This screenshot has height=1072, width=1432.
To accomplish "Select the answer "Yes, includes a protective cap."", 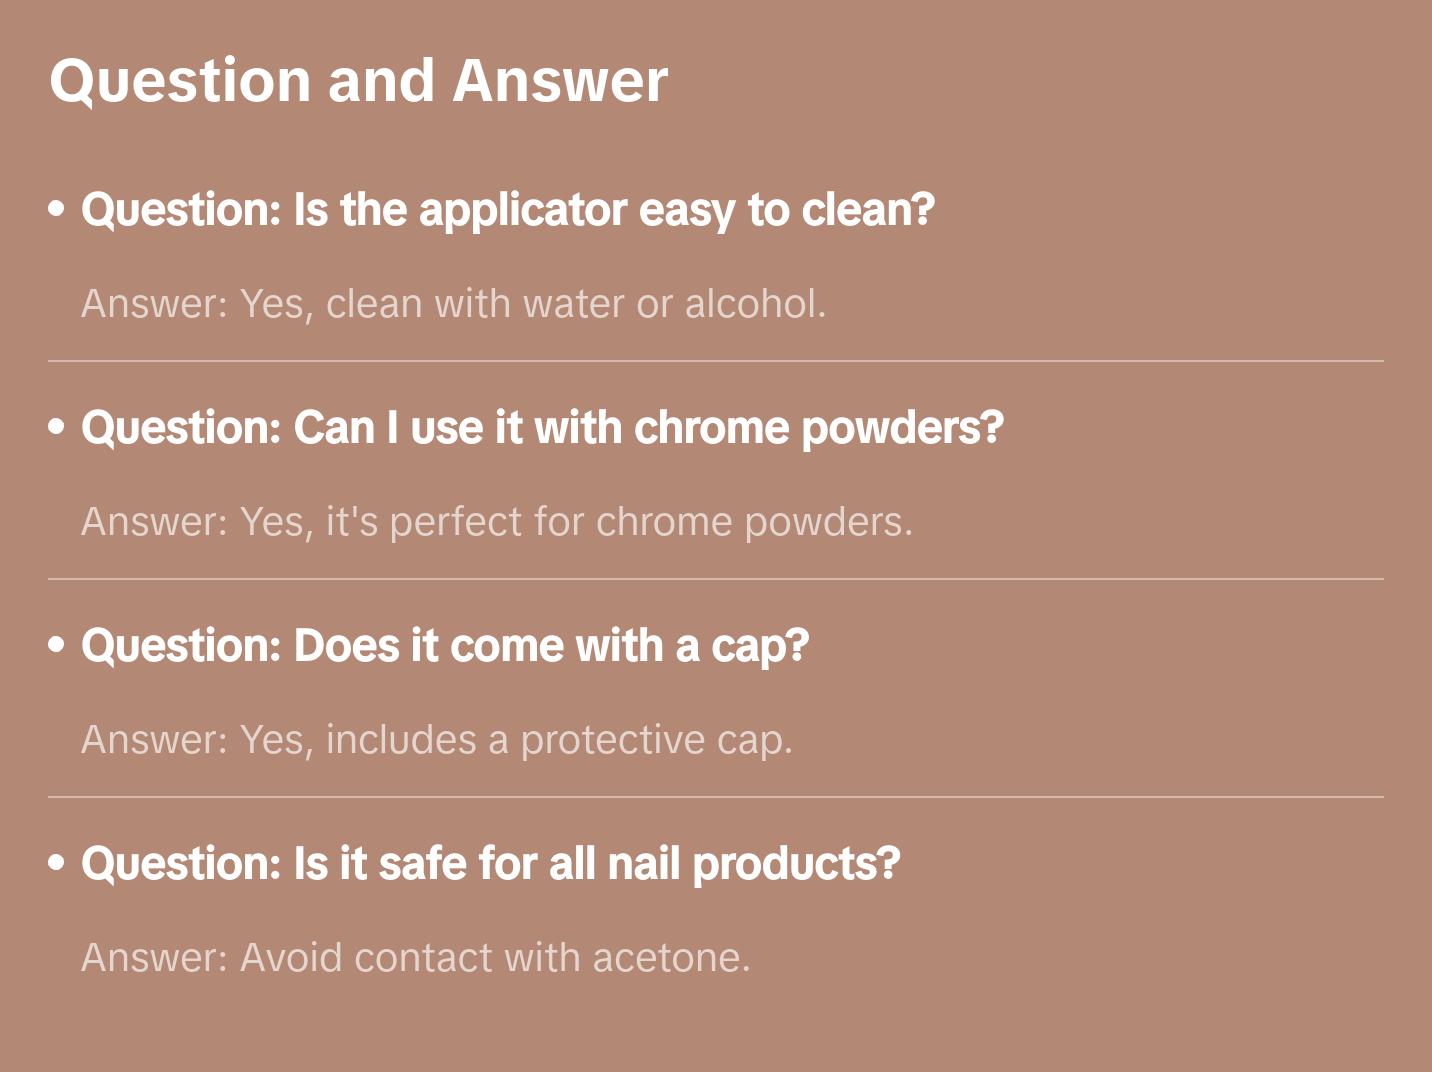I will 436,740.
